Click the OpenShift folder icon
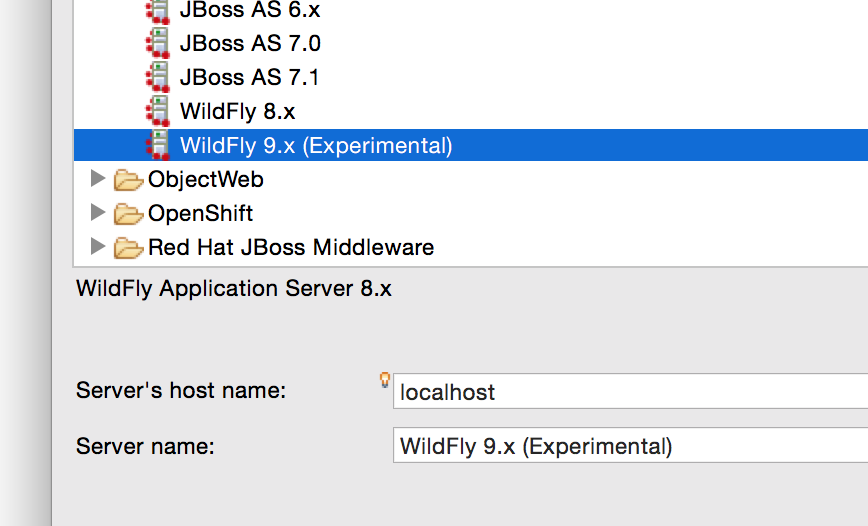This screenshot has height=526, width=868. [128, 214]
